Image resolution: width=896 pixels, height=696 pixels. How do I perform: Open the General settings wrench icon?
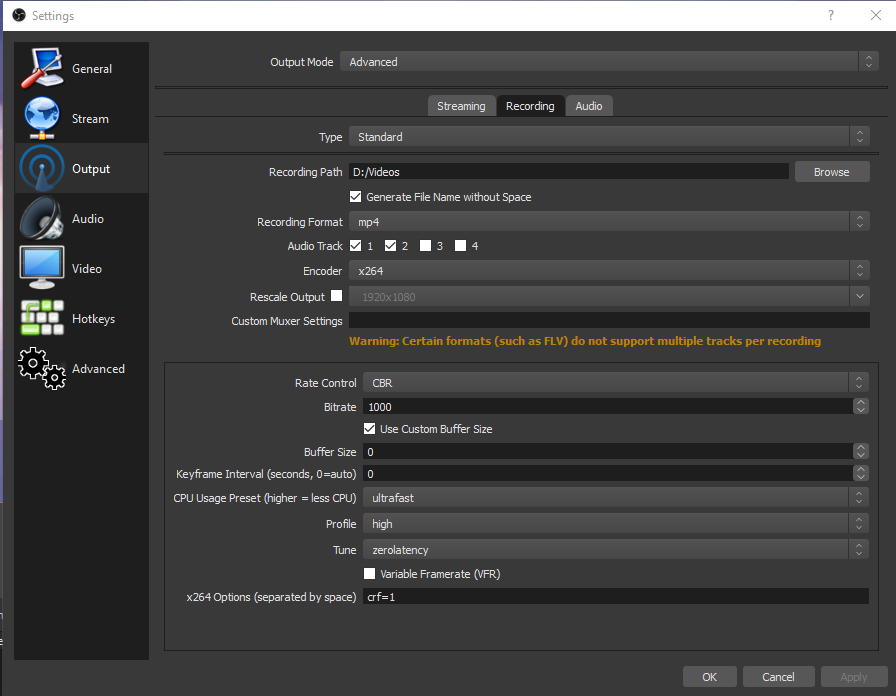tap(42, 68)
